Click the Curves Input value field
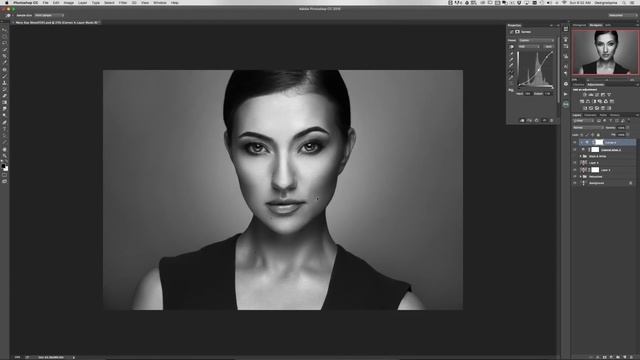Viewport: 640px width, 360px height. click(528, 93)
